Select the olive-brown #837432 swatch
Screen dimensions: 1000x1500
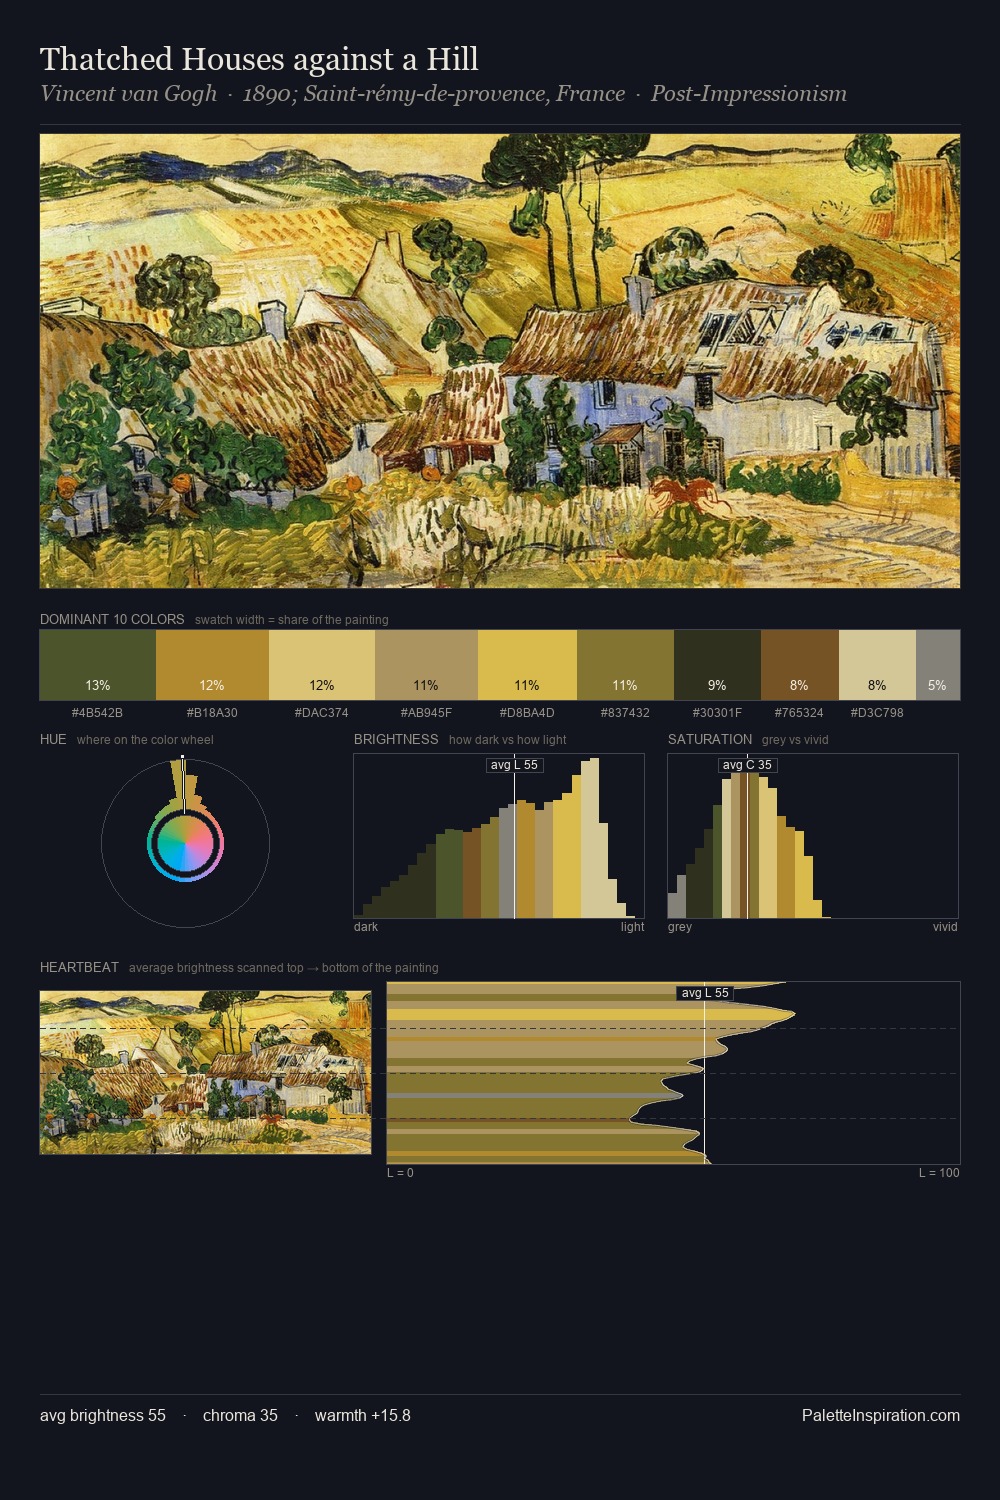click(x=625, y=665)
